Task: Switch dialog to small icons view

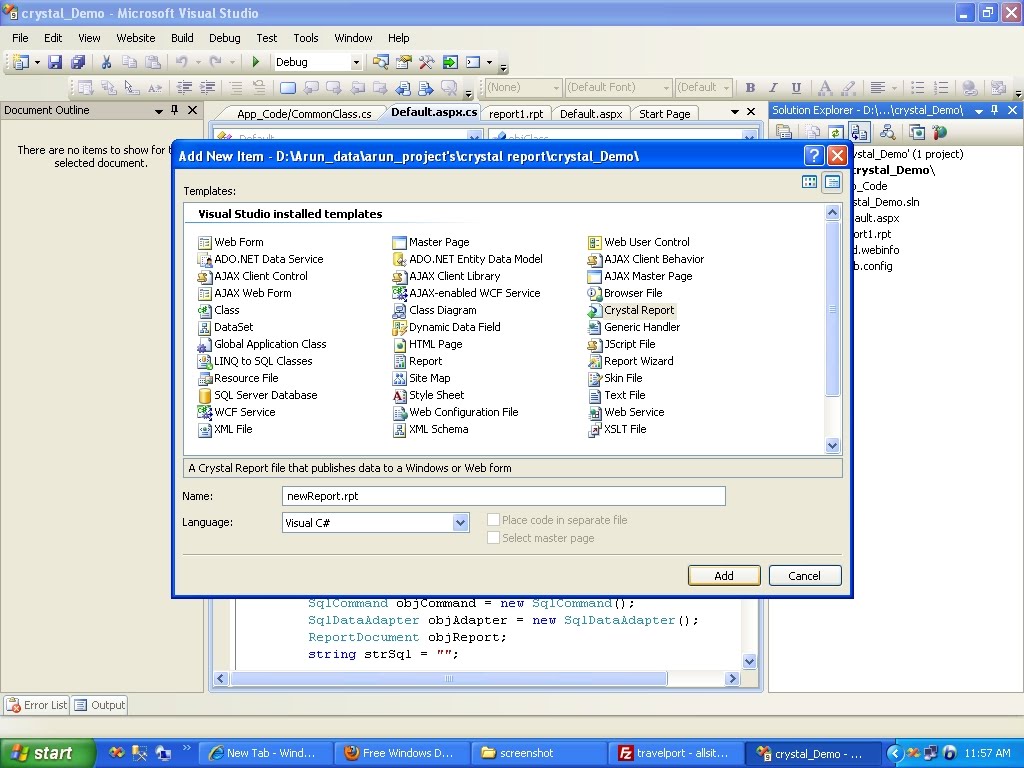Action: [832, 181]
